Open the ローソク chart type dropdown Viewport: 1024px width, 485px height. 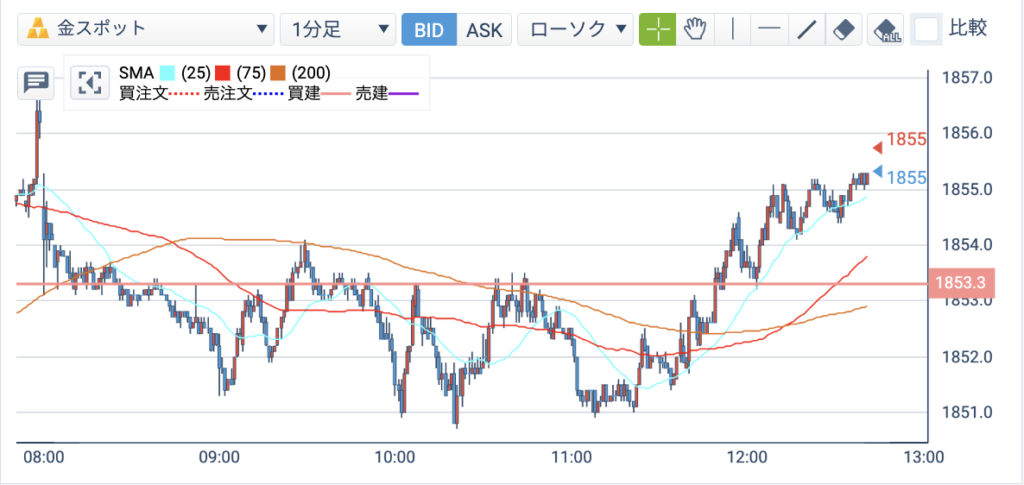click(575, 30)
